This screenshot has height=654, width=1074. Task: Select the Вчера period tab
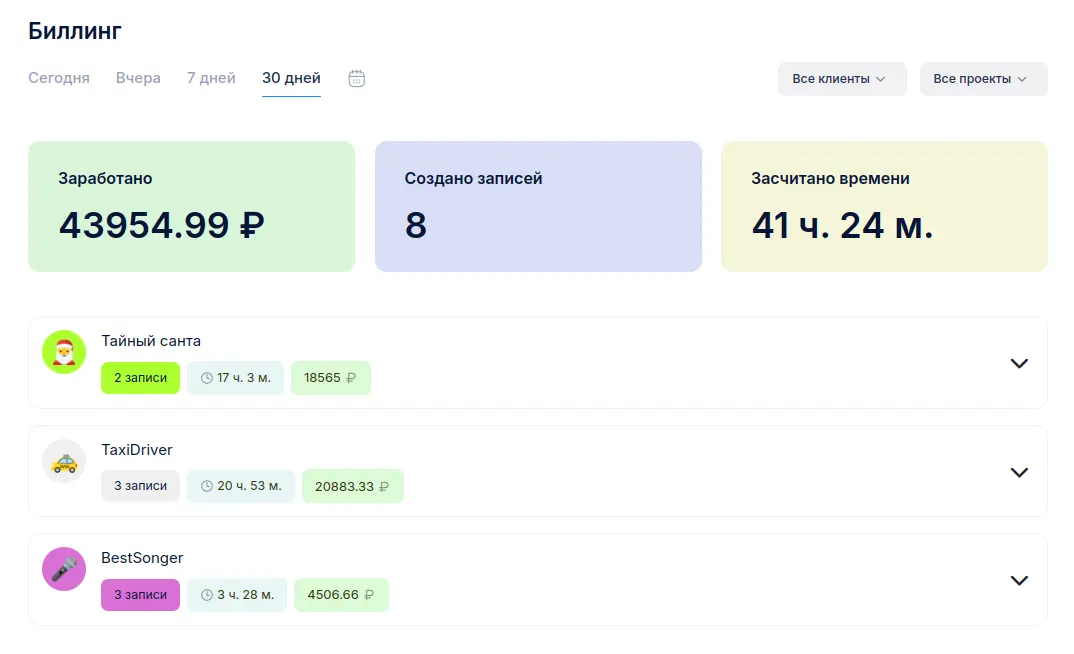pos(138,78)
